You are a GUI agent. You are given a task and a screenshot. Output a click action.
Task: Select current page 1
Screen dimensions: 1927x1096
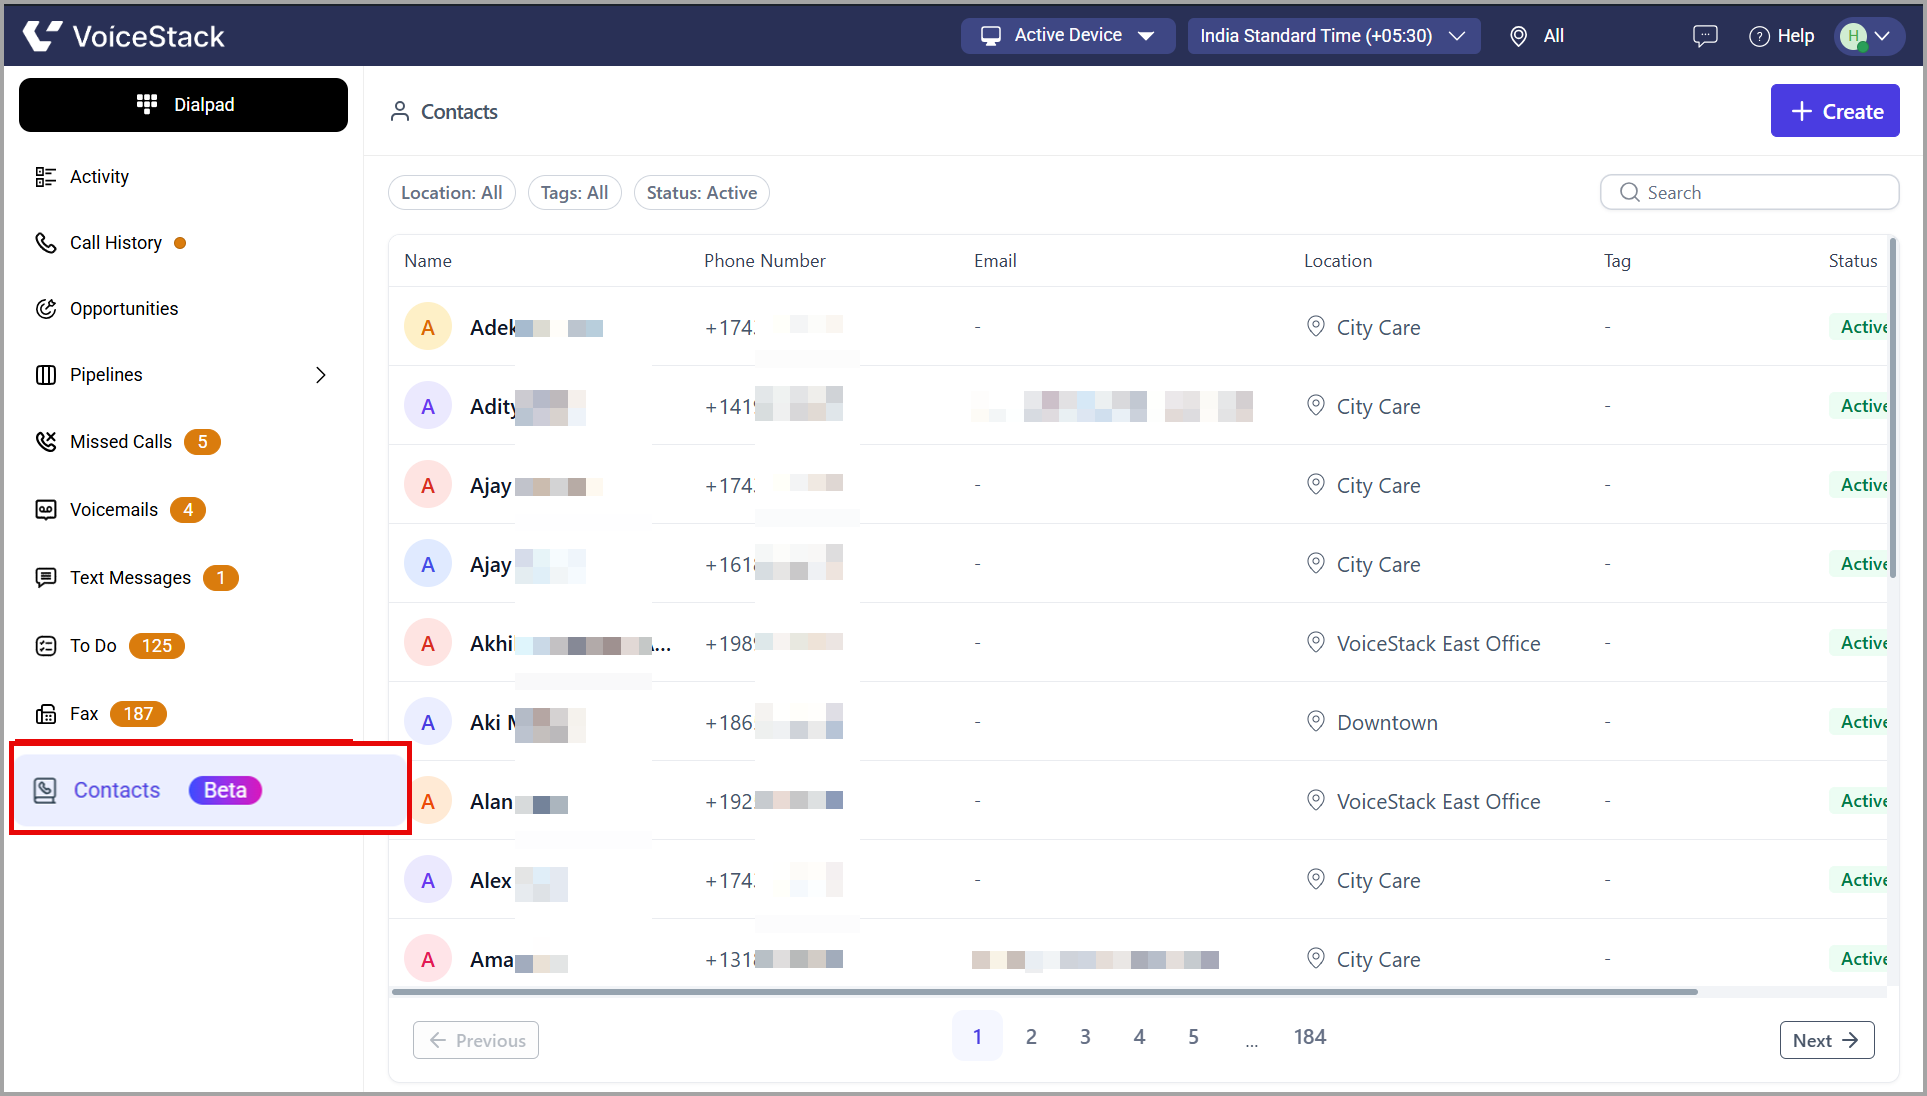977,1036
